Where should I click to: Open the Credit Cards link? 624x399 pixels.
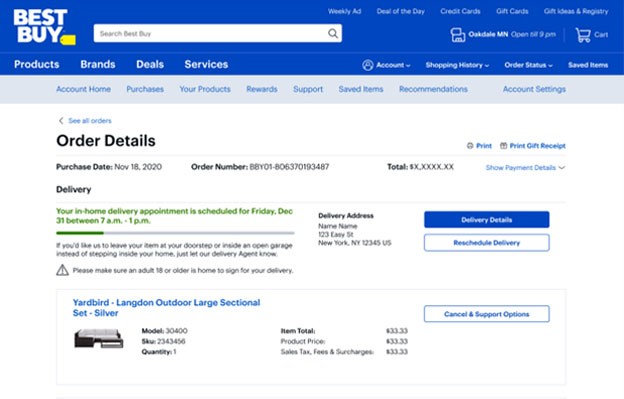460,11
